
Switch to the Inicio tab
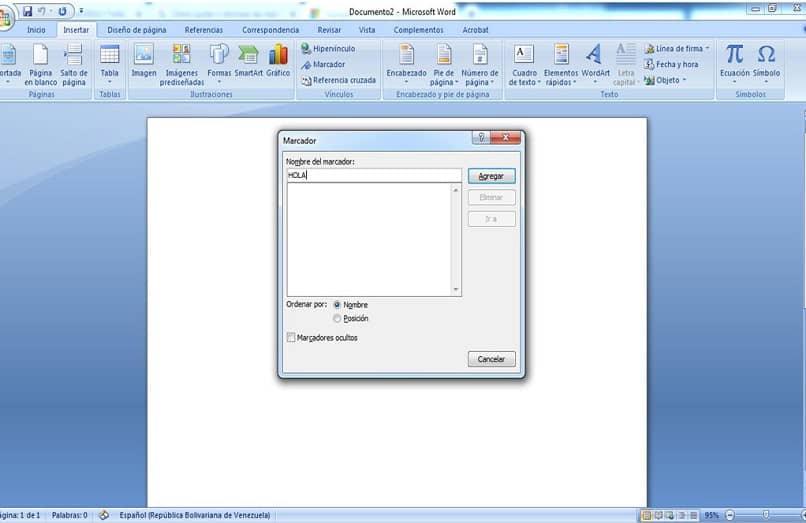(x=36, y=30)
